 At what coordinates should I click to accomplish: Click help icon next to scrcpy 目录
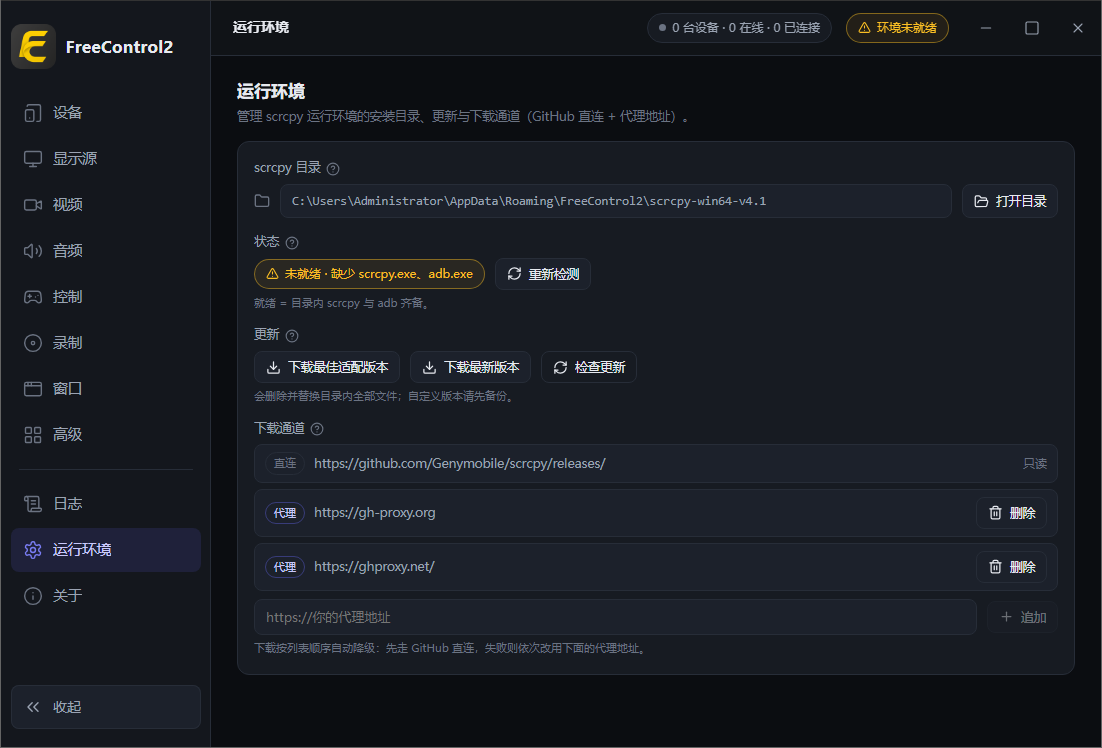[333, 169]
